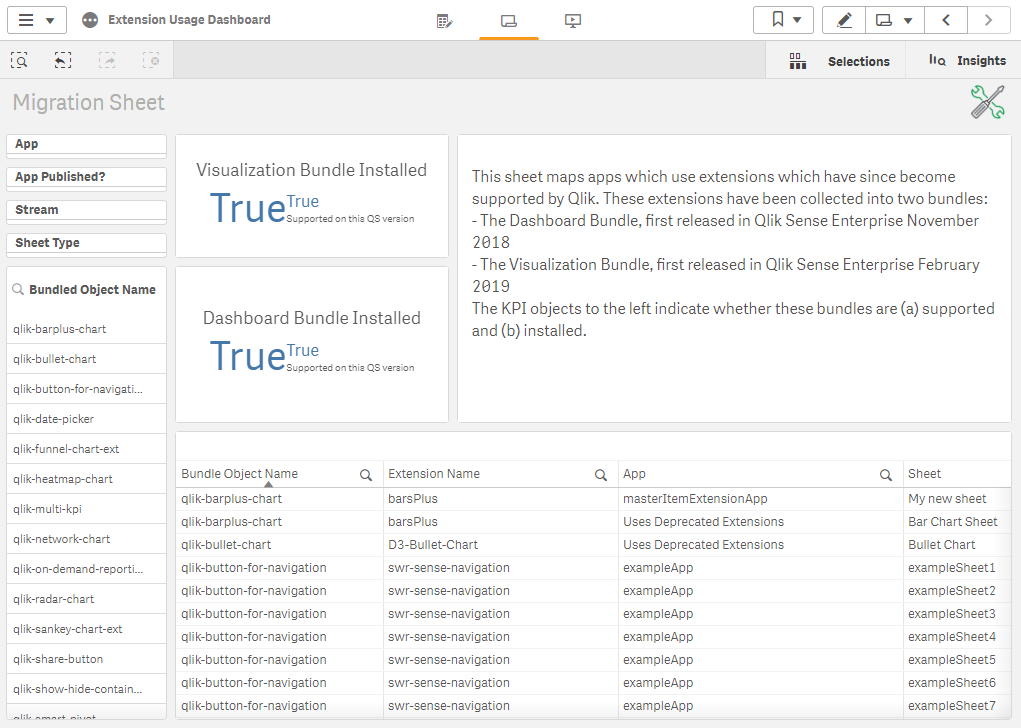Select the Bar Chart Sheet cell
The image size is (1021, 728).
(x=957, y=522)
